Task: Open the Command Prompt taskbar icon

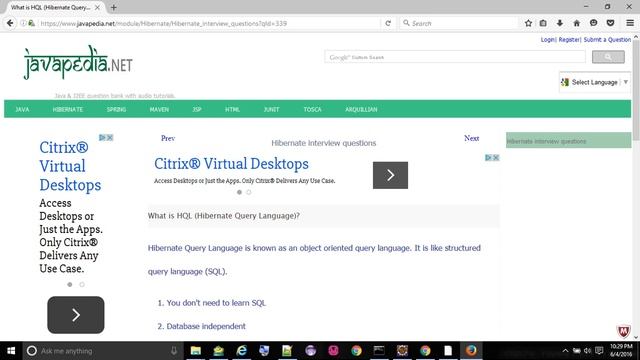Action: 379,351
